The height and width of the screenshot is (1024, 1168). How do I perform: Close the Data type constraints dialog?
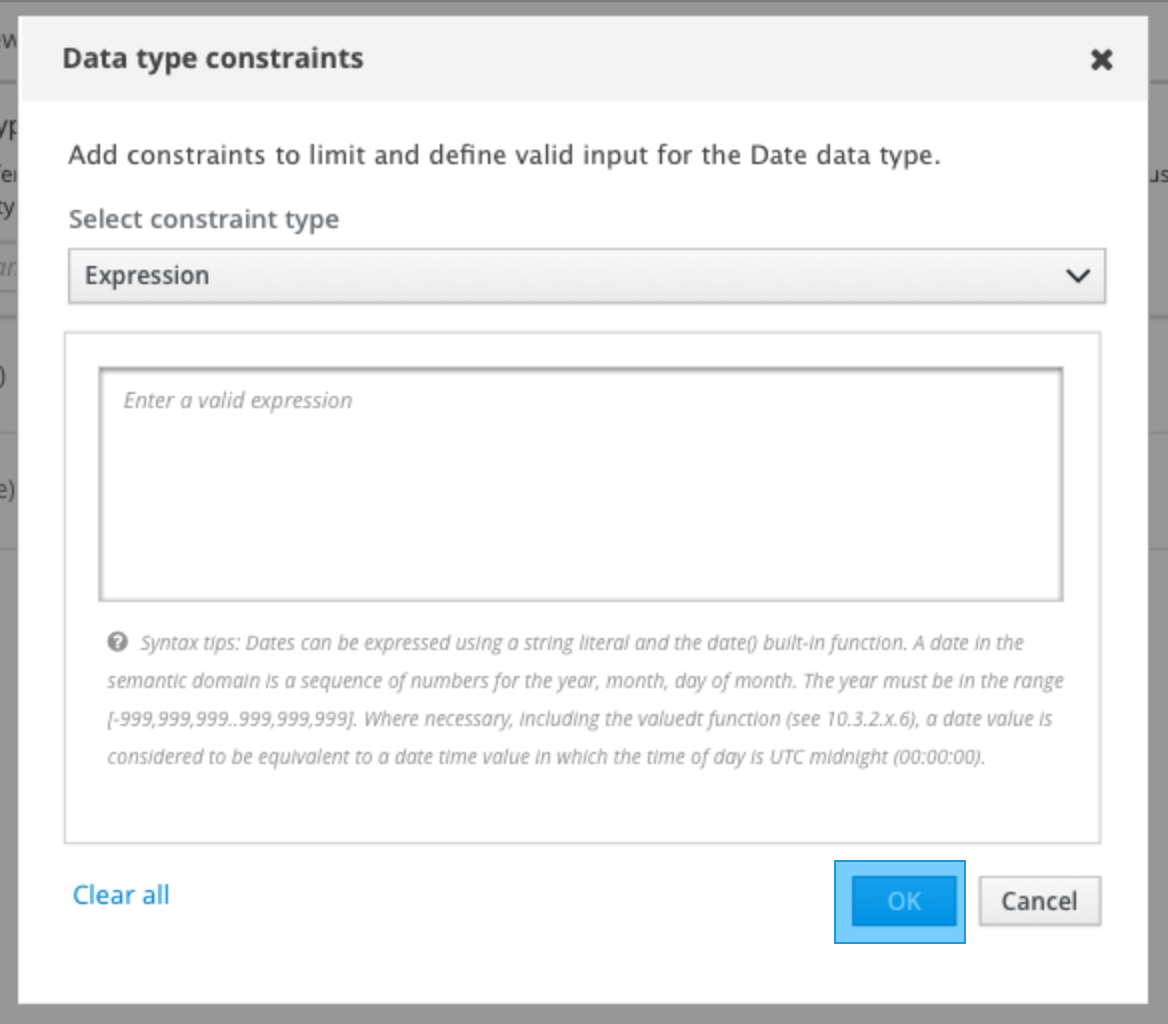click(x=1101, y=60)
